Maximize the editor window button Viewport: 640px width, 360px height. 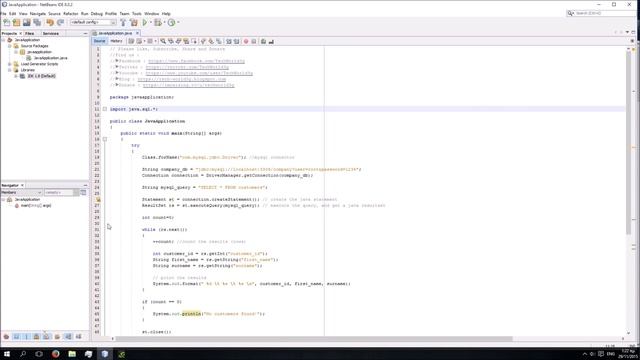[633, 32]
